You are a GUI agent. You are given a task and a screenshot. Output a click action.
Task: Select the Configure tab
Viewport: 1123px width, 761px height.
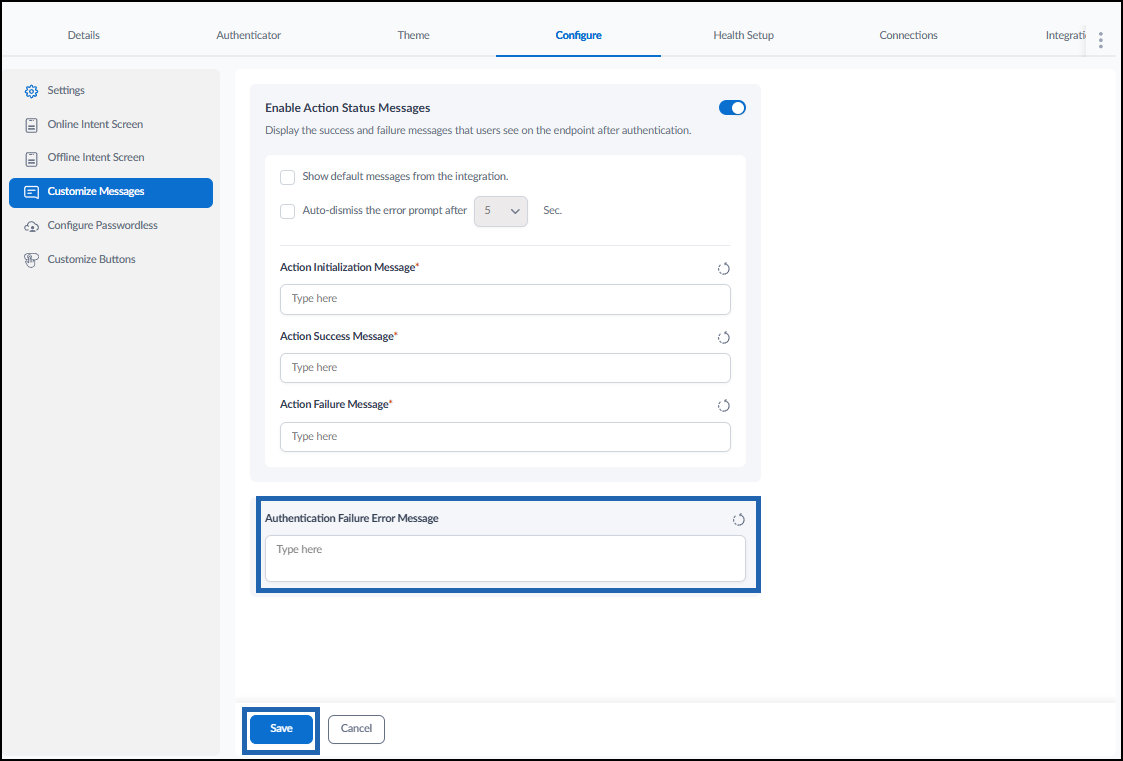pyautogui.click(x=579, y=35)
